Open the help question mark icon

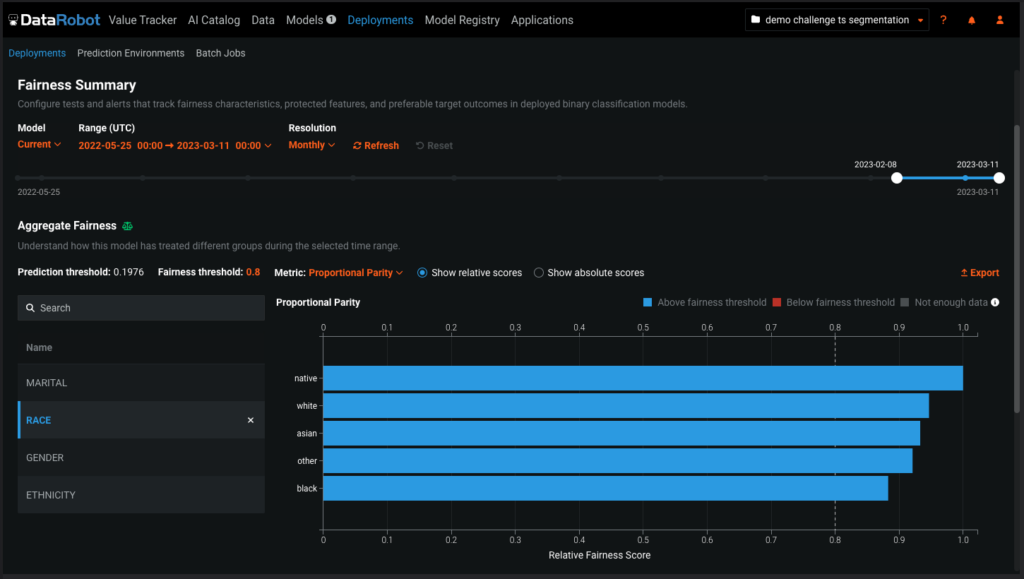click(x=943, y=20)
